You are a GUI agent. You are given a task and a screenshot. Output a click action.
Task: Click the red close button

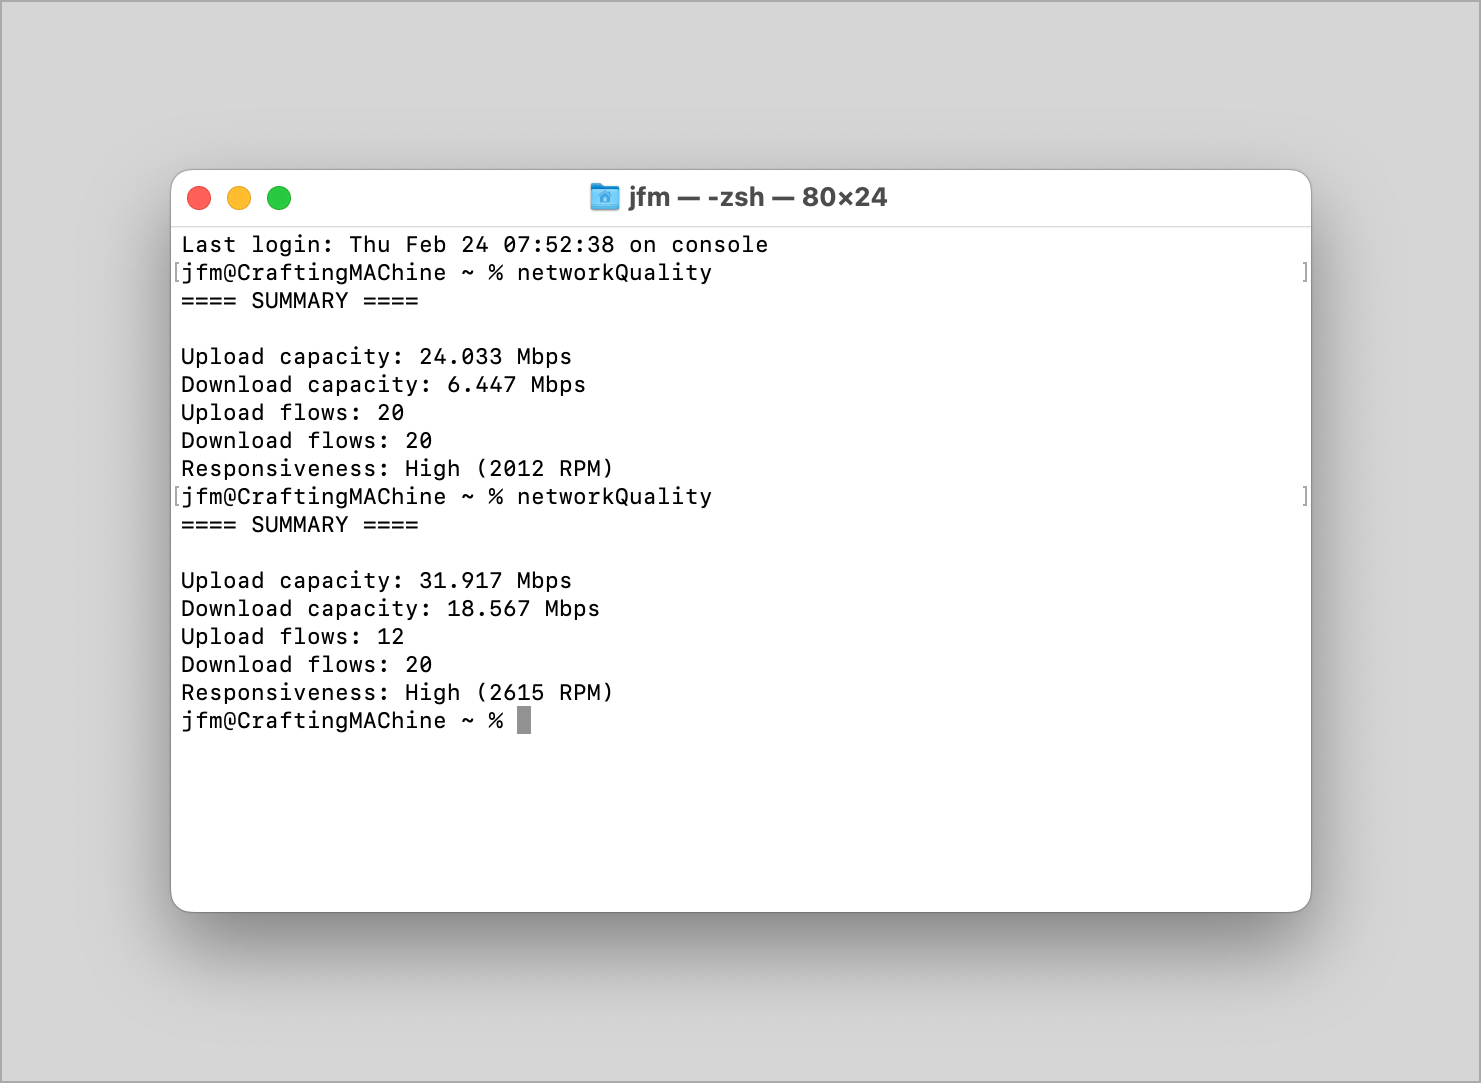point(199,198)
